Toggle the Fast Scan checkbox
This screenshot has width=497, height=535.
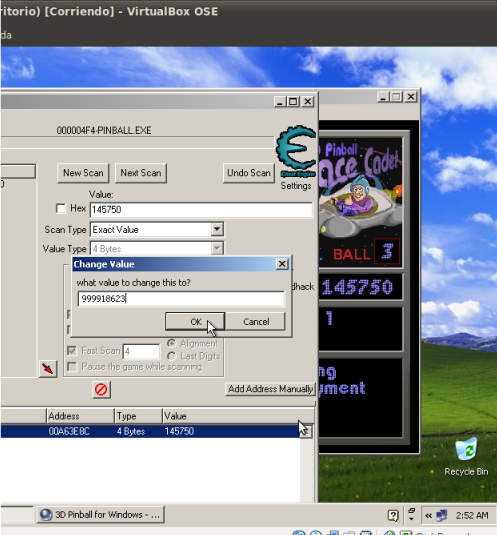[72, 350]
